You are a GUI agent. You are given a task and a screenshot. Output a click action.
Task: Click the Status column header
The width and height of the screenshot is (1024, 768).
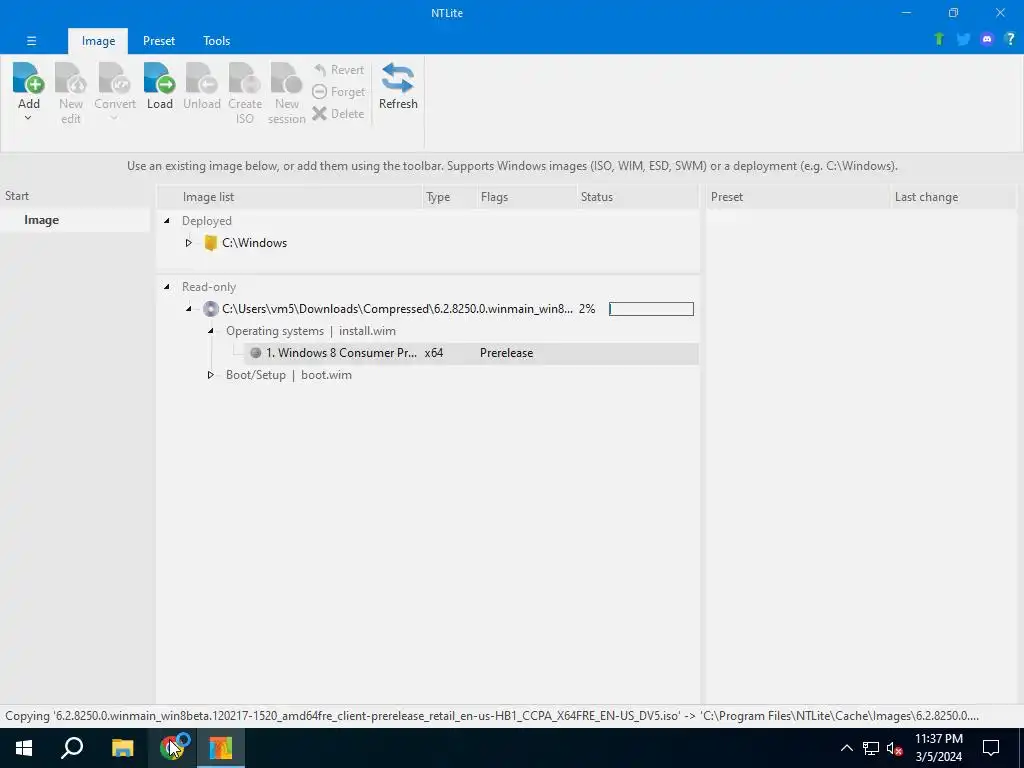638,197
